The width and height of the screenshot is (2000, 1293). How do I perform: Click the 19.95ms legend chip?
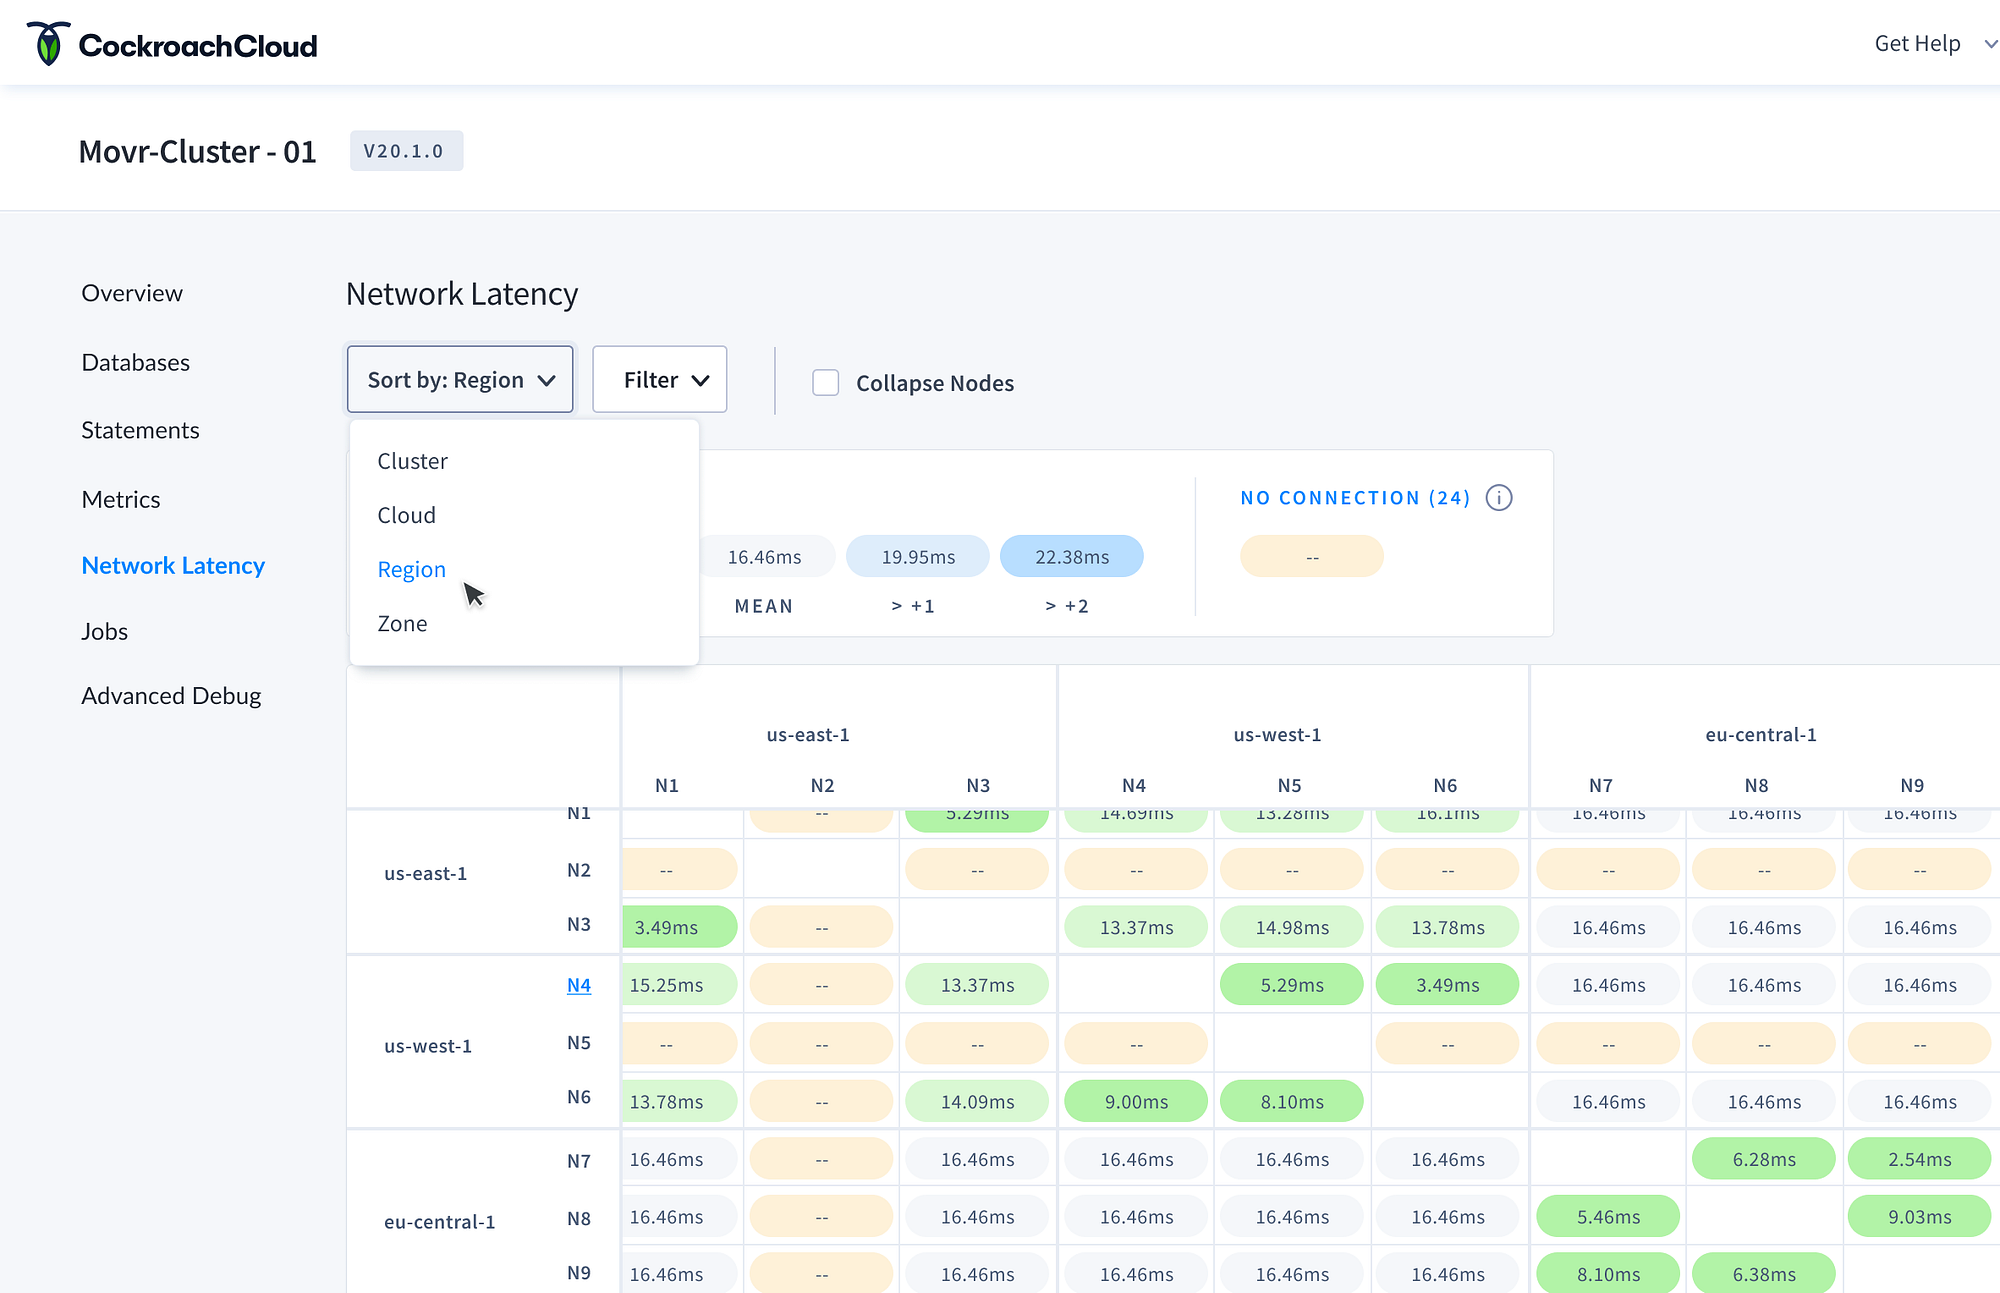coord(918,556)
